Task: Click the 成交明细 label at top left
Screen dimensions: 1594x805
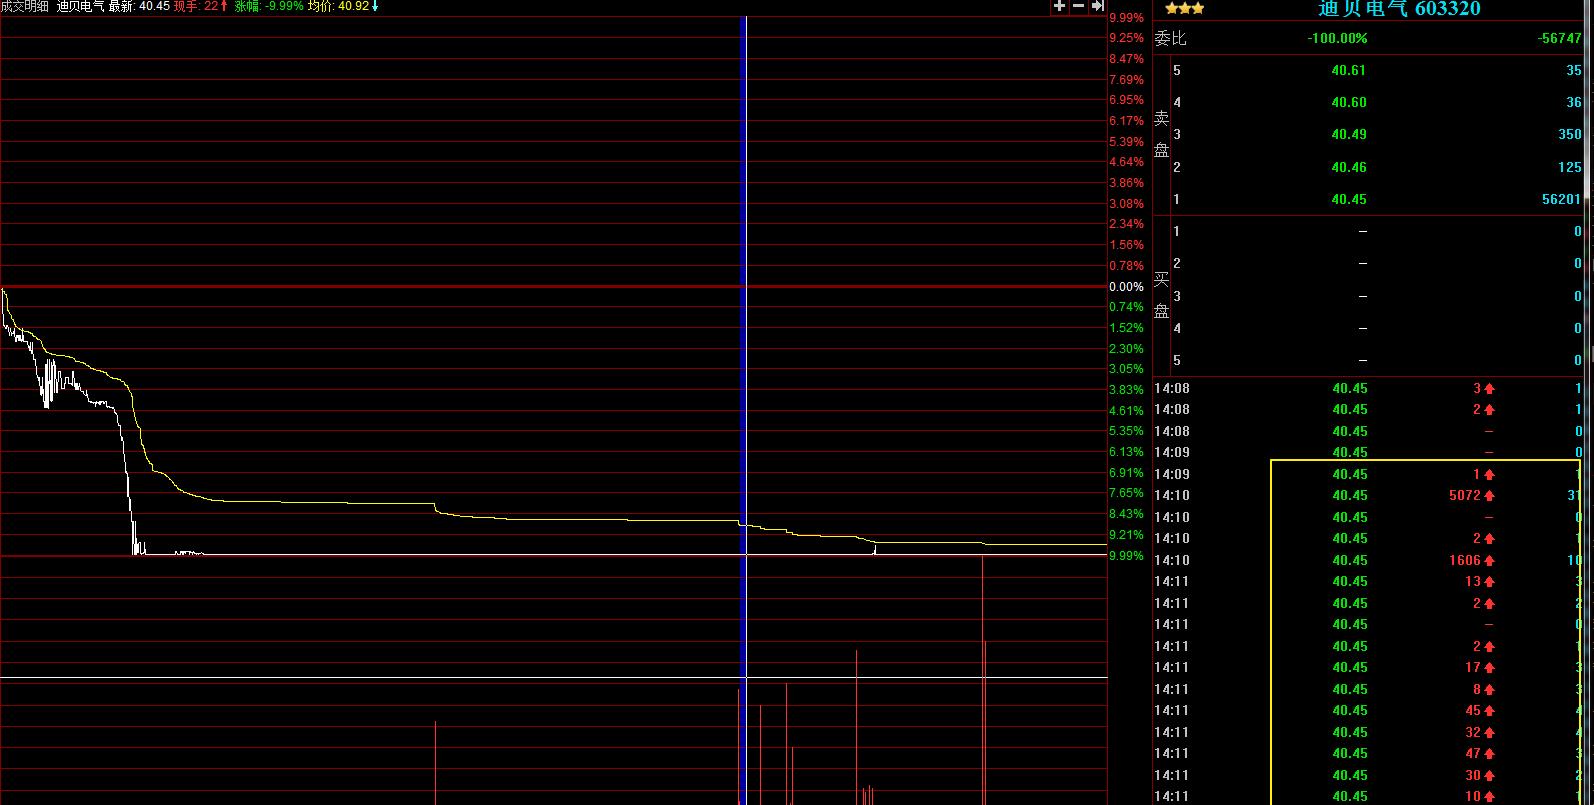Action: point(24,6)
